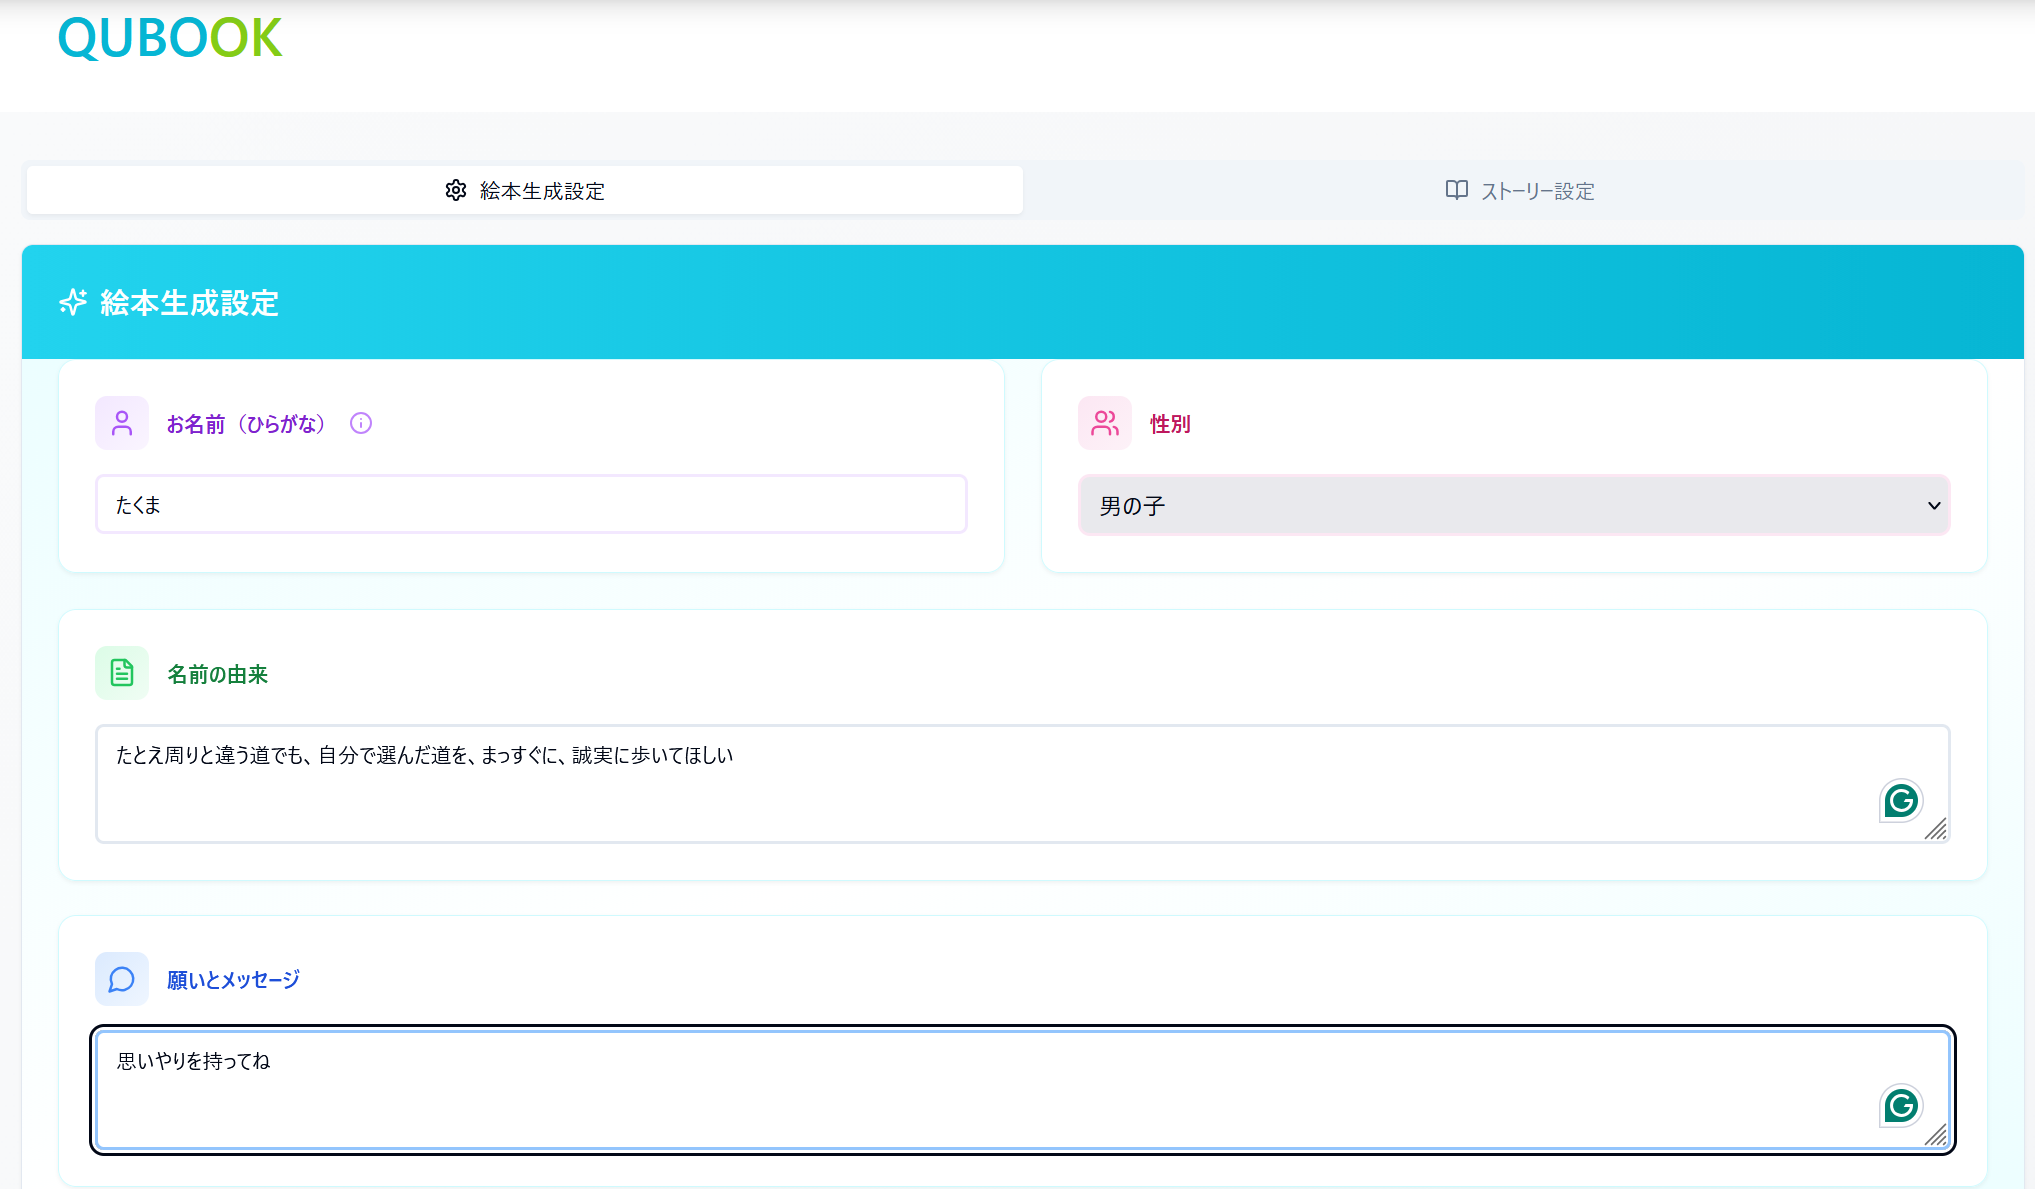Screen dimensions: 2035x1189
Task: Click the green document icon beside 名前の由来
Action: (122, 673)
